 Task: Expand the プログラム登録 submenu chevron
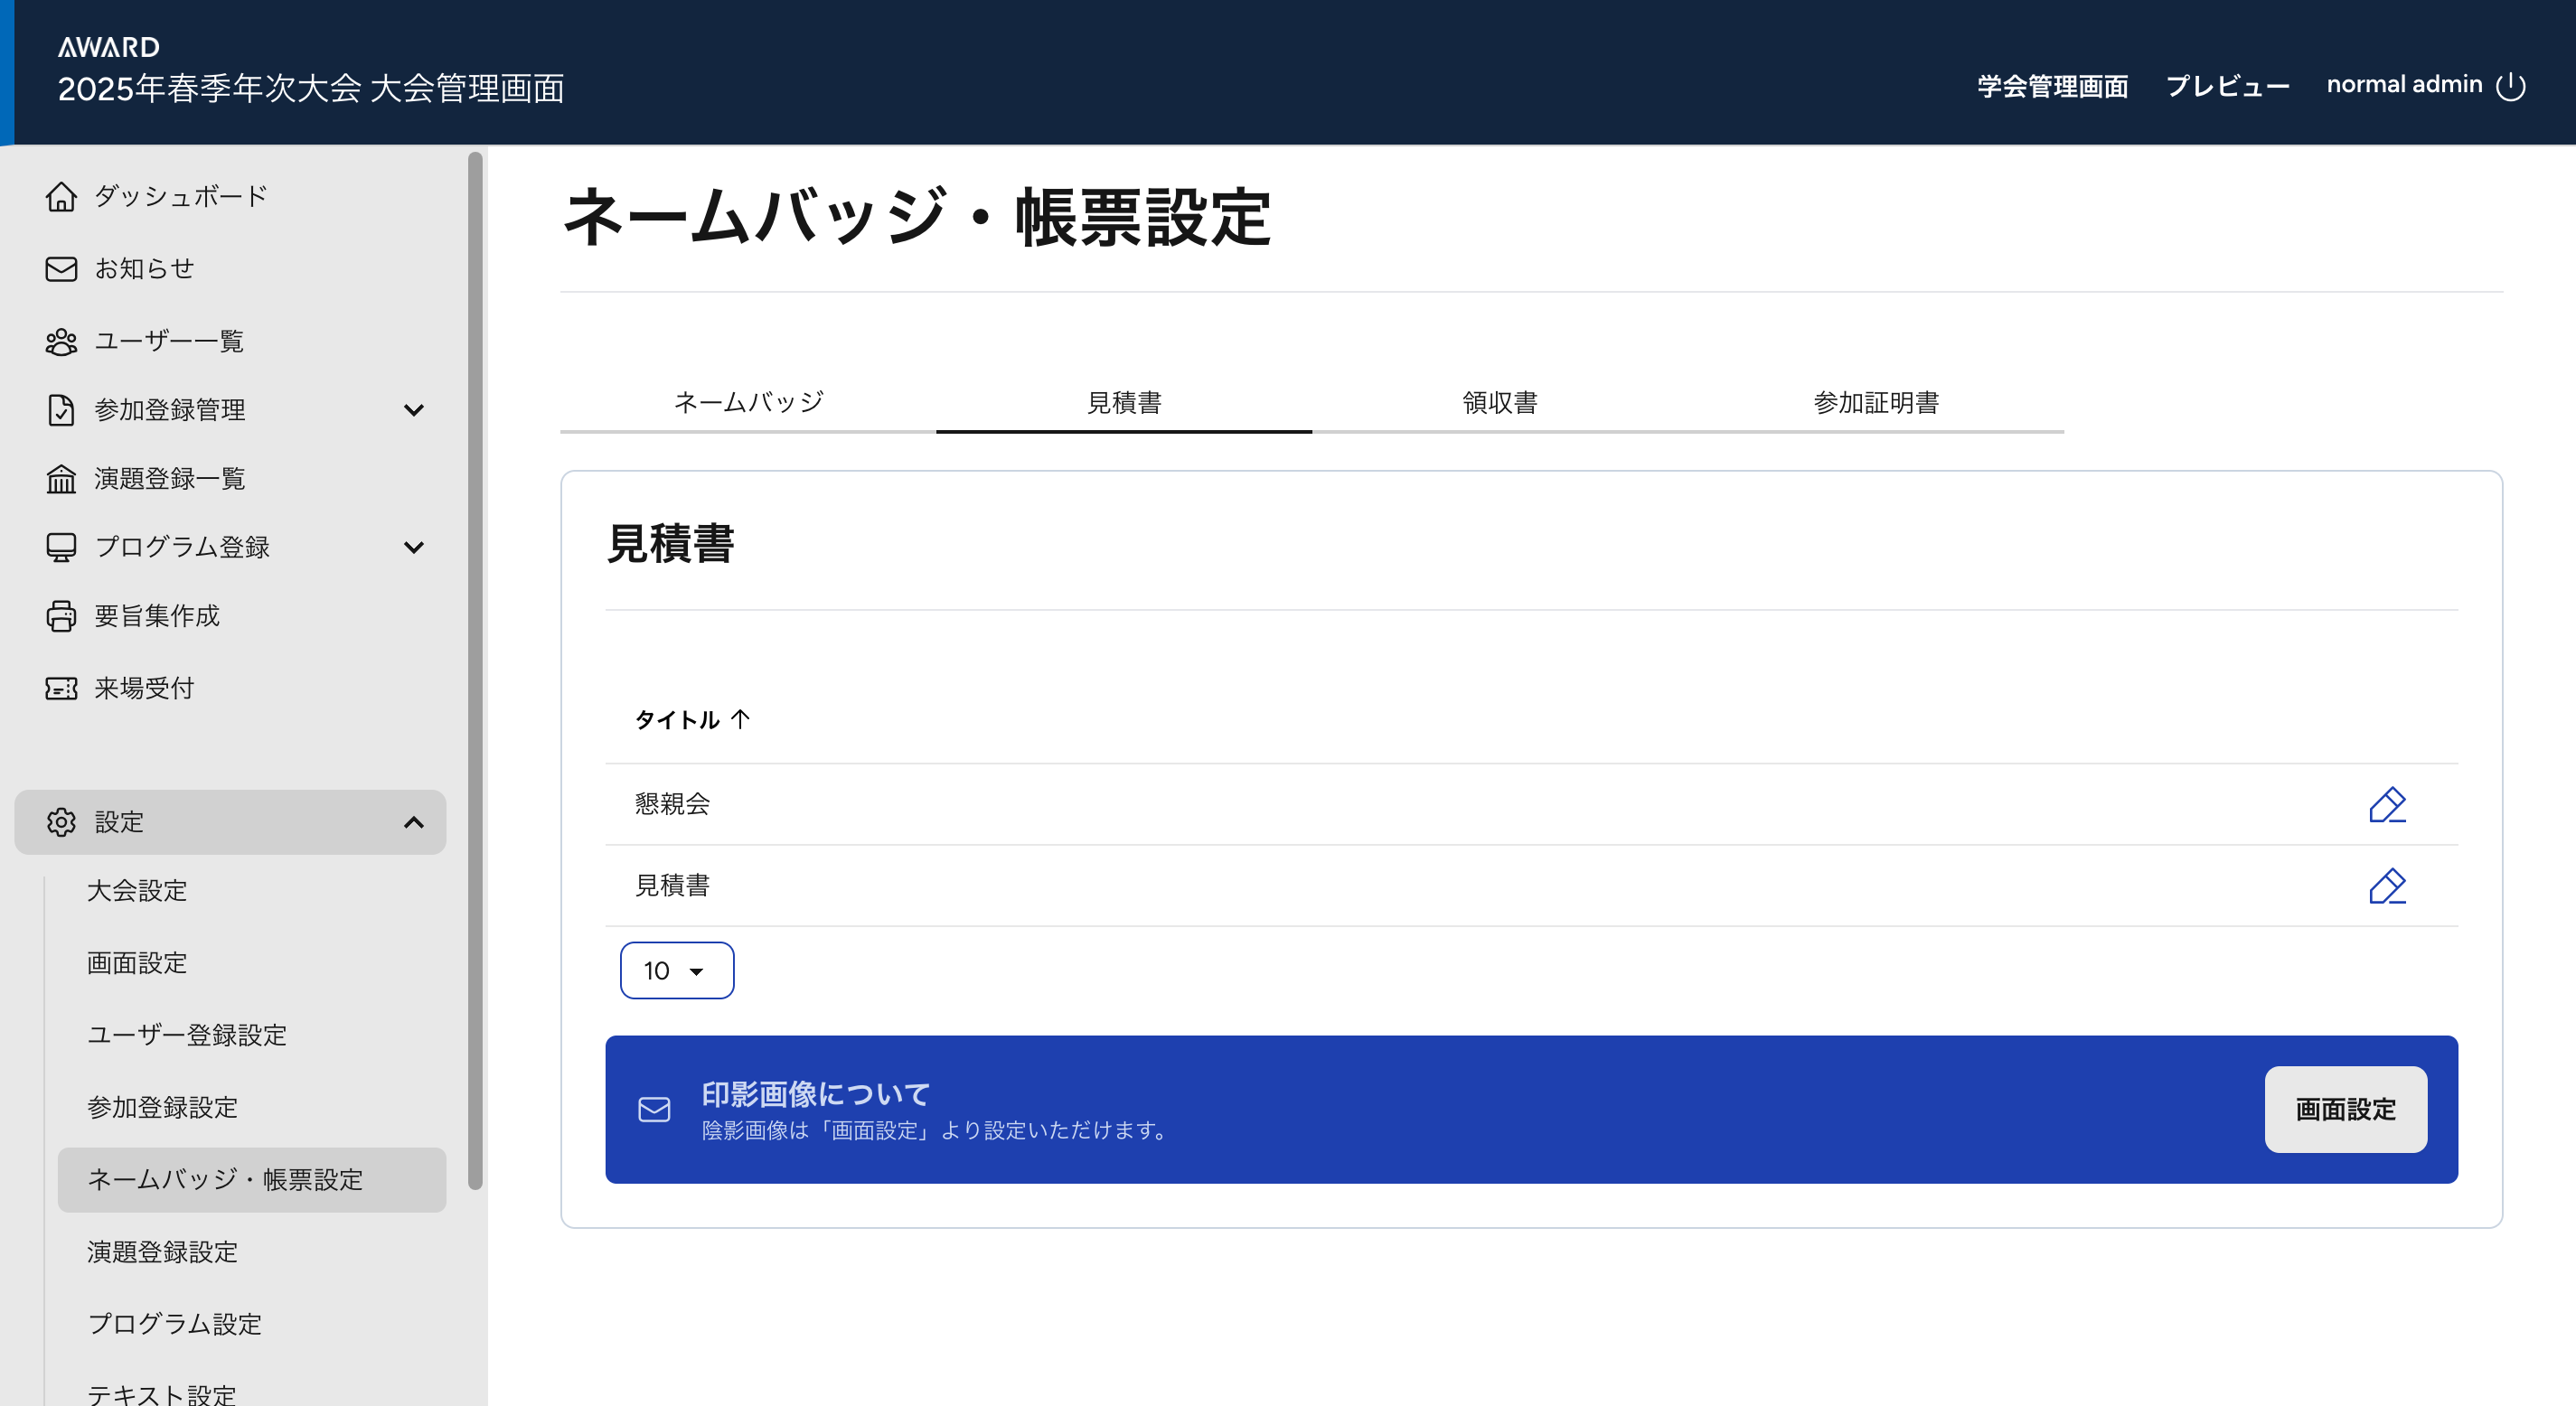coord(413,547)
